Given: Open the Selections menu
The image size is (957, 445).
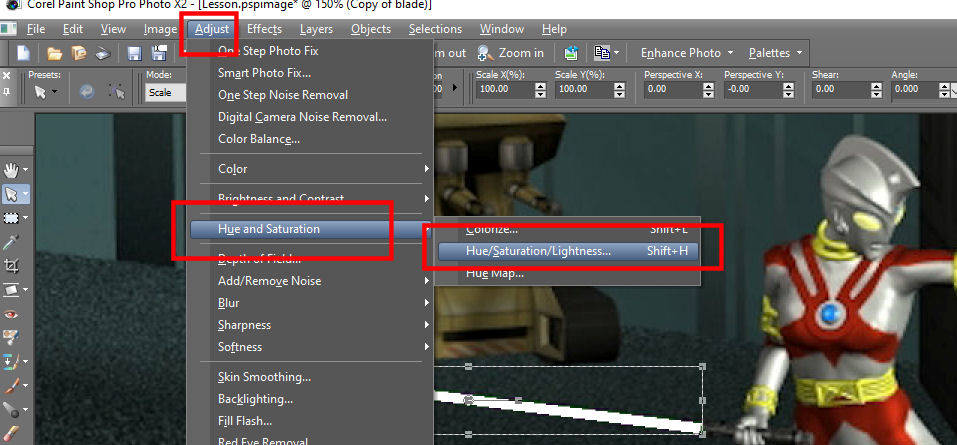Looking at the screenshot, I should [435, 29].
